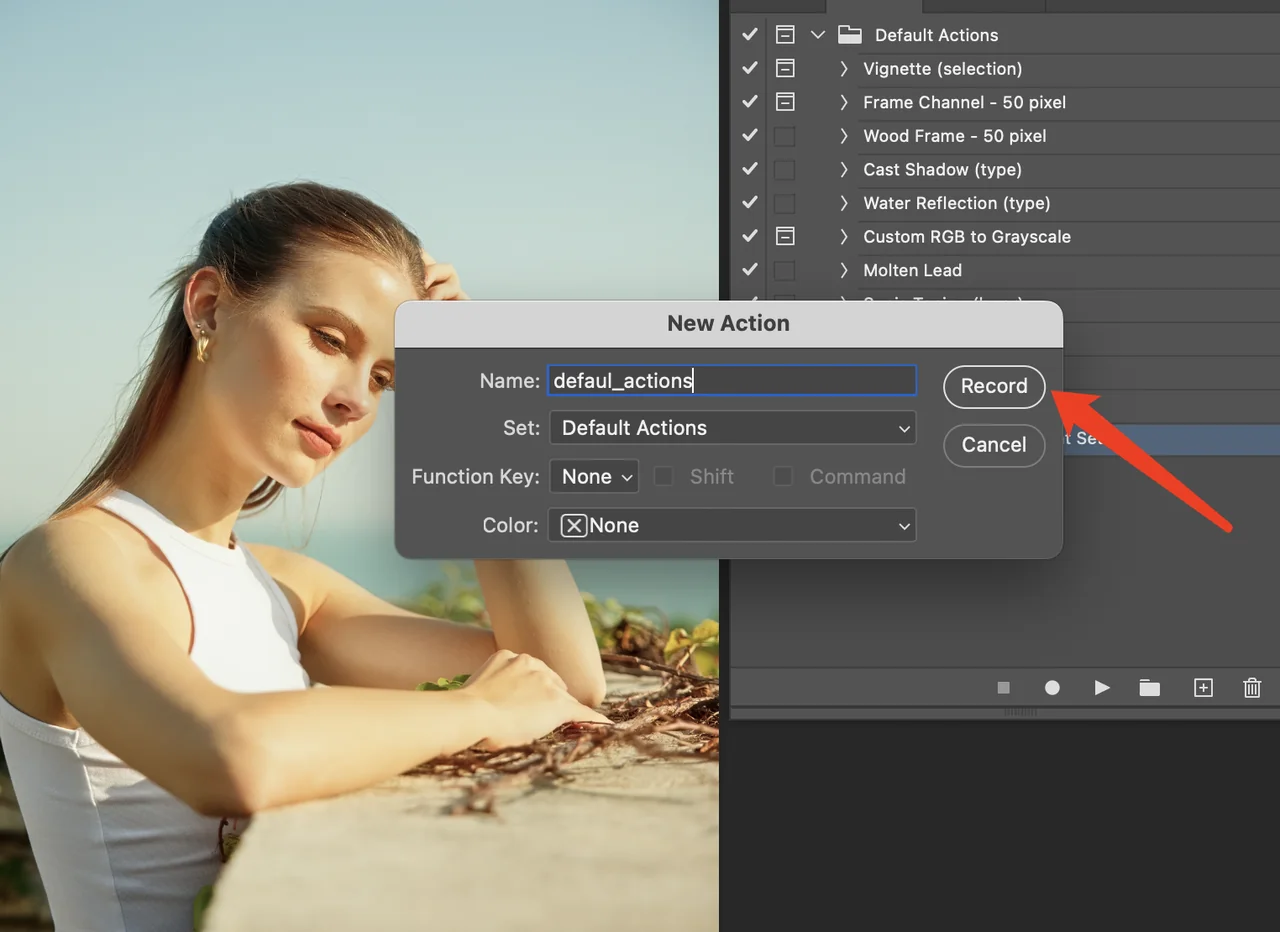1280x932 pixels.
Task: Expand the Water Reflection (type) chevron
Action: [x=843, y=203]
